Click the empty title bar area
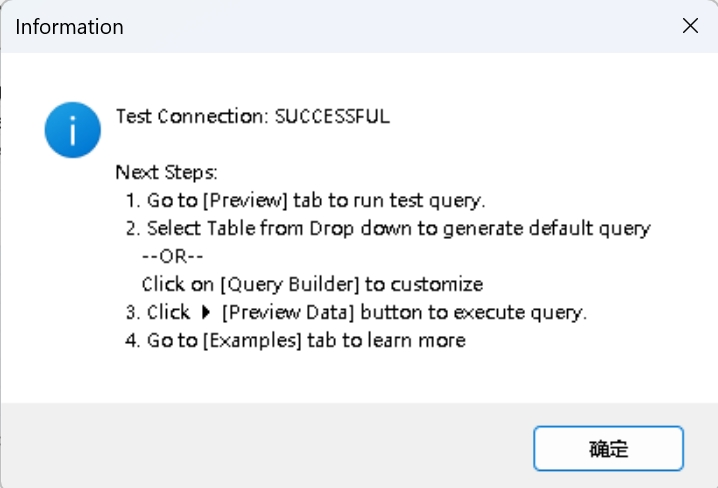 (400, 27)
